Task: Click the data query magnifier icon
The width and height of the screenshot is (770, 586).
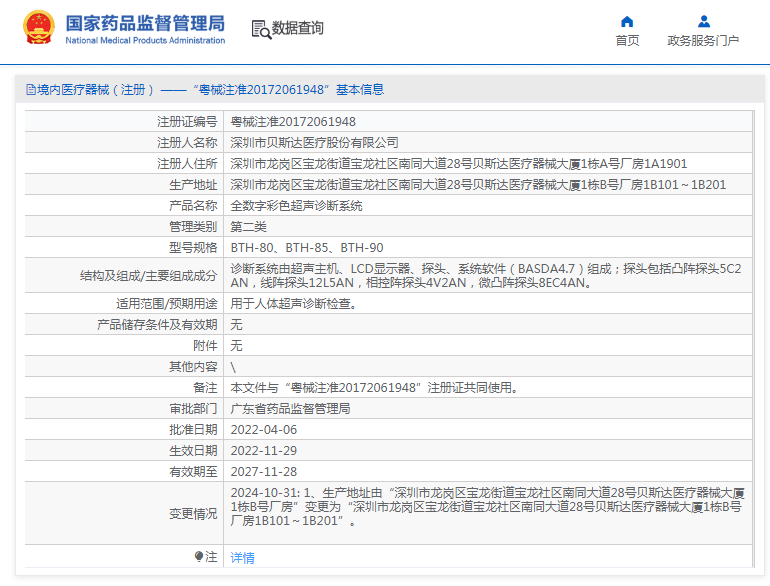Action: (260, 29)
